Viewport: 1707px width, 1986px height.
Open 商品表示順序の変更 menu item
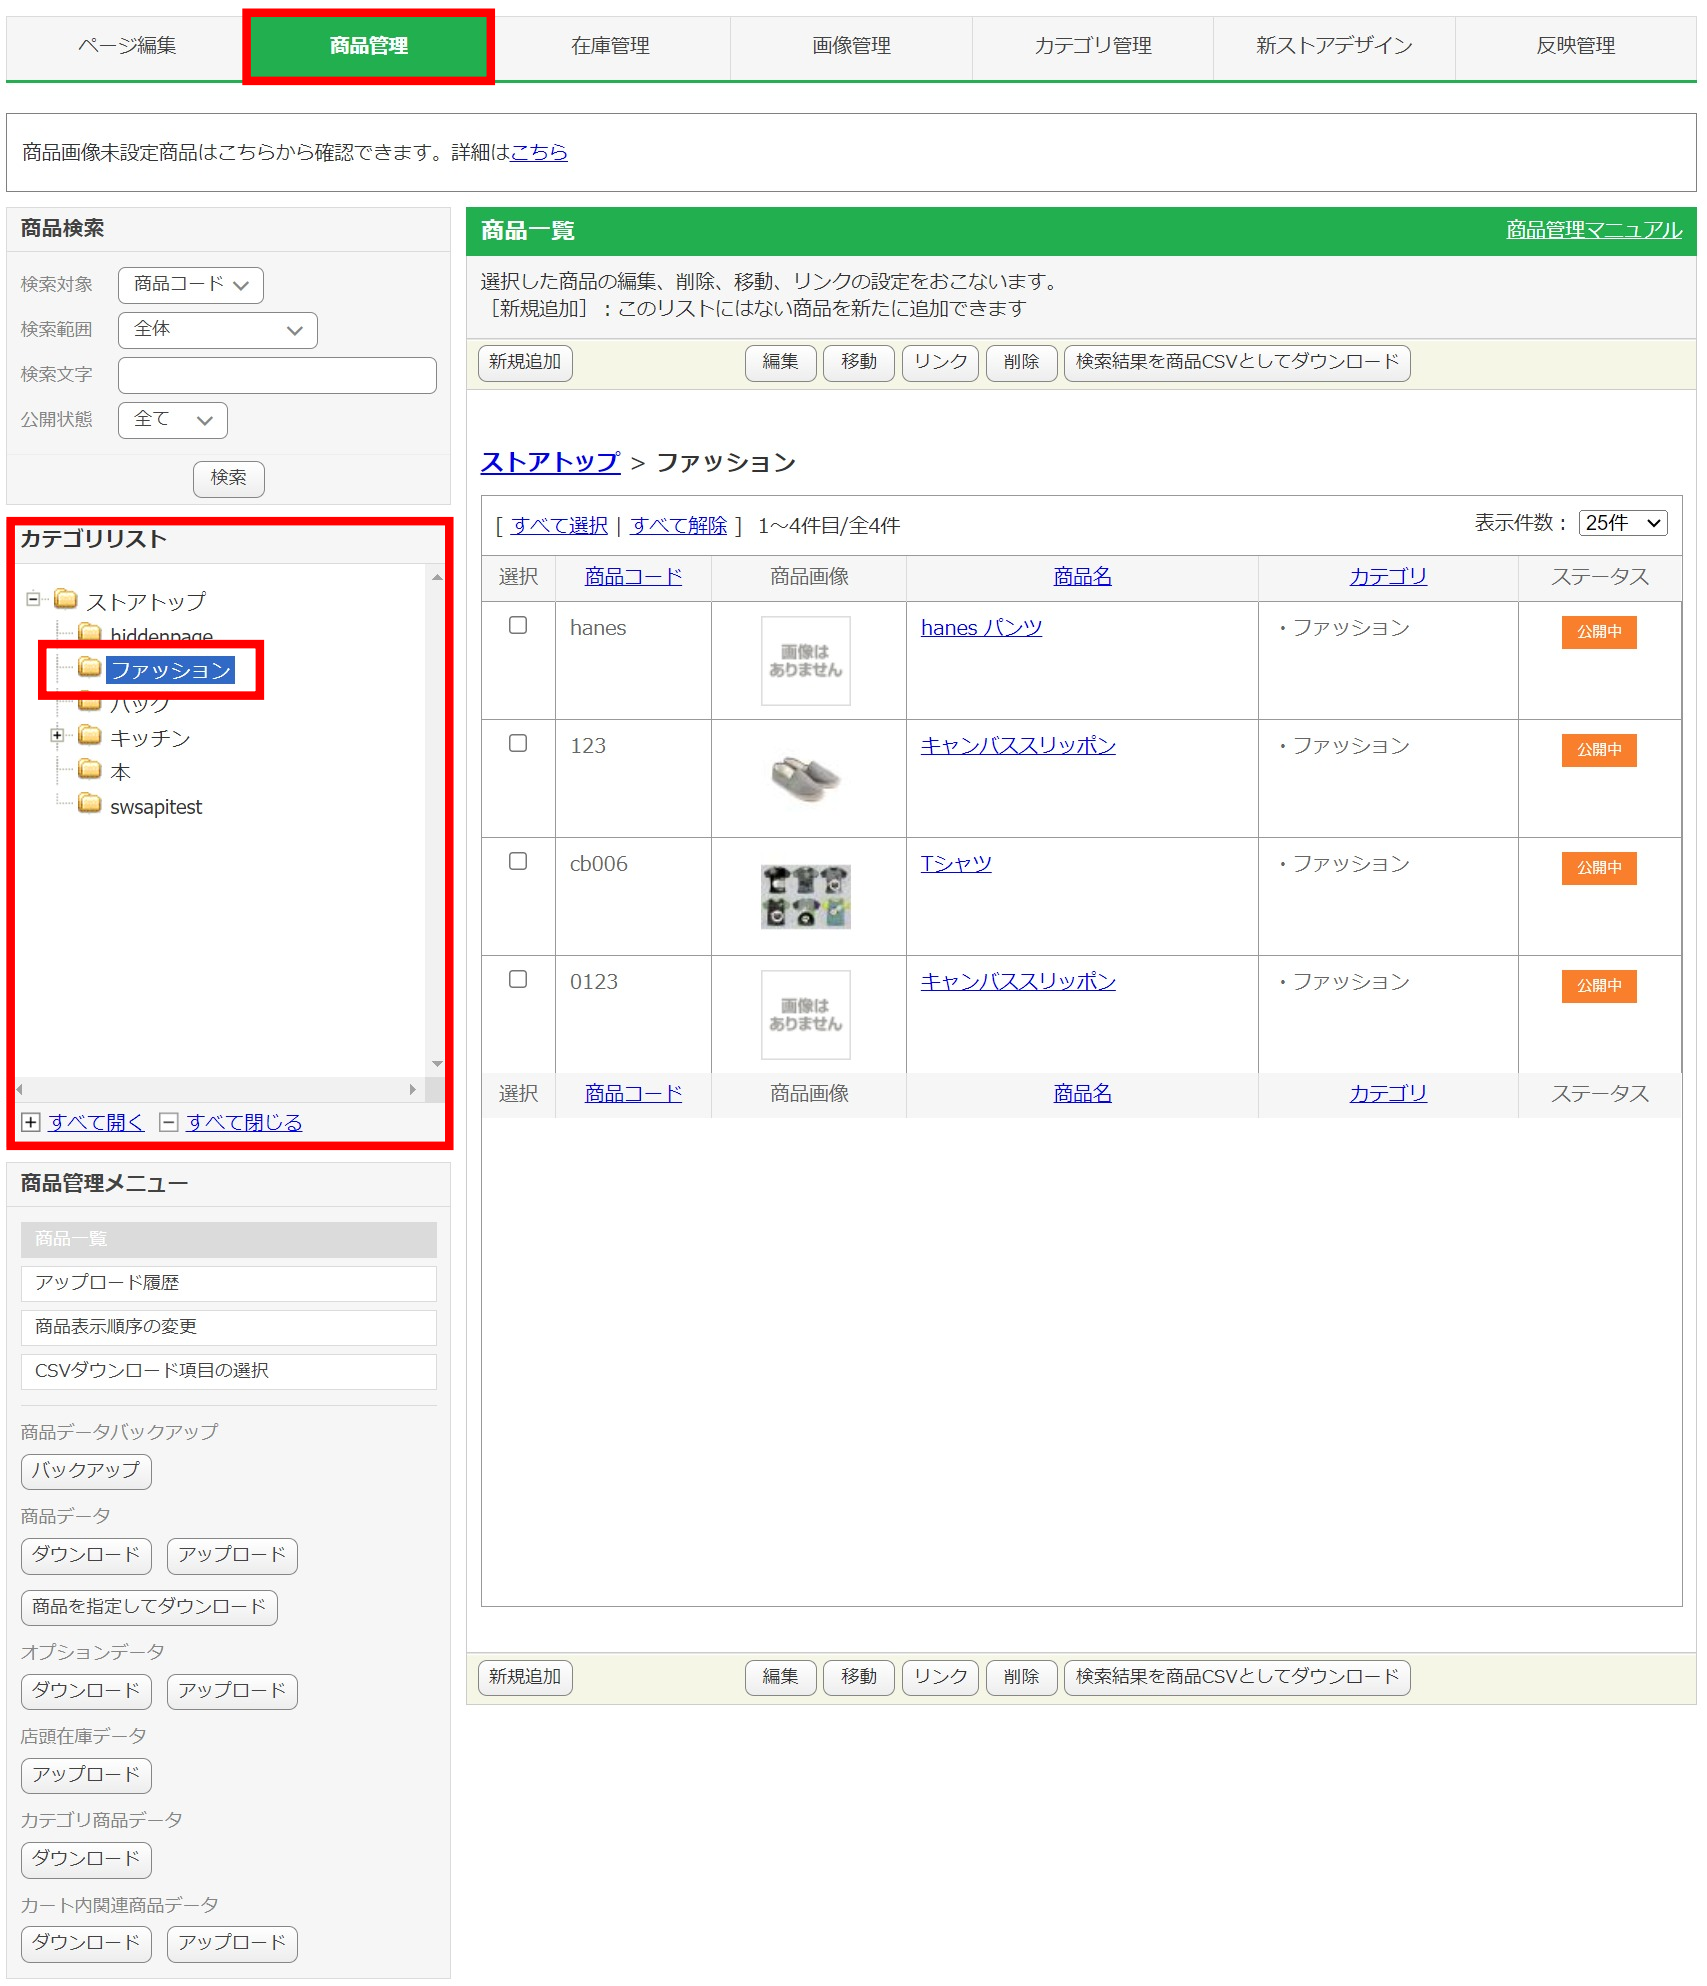(x=229, y=1328)
